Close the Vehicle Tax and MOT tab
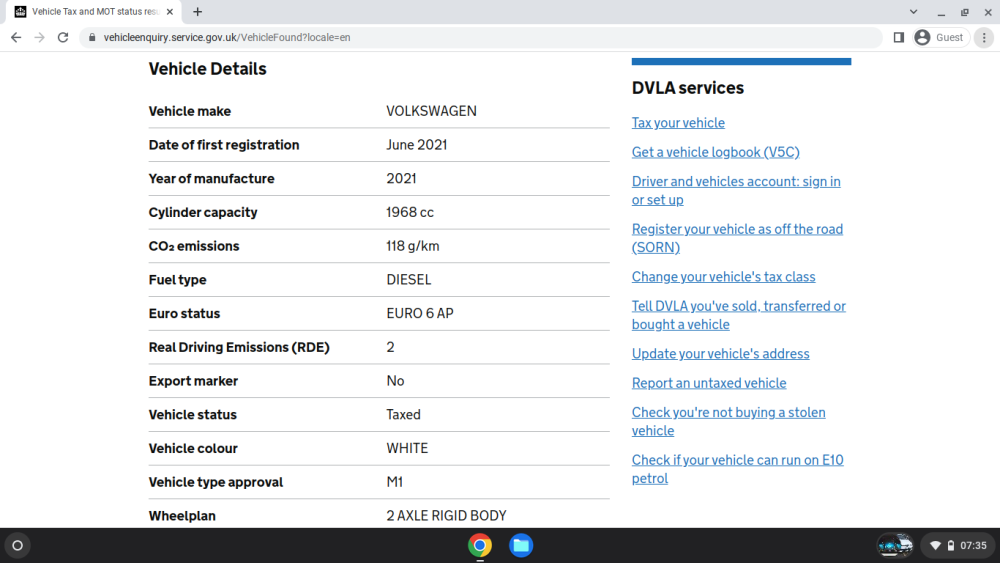This screenshot has height=563, width=1000. tap(170, 11)
